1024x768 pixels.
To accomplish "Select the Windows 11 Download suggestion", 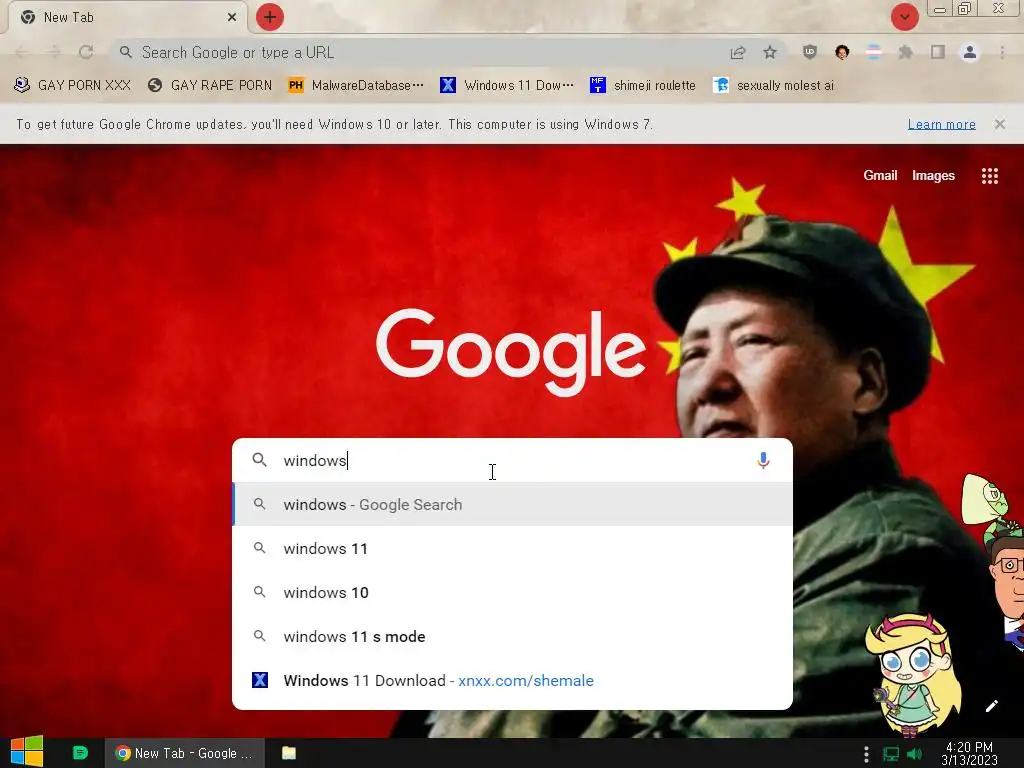I will pos(513,680).
